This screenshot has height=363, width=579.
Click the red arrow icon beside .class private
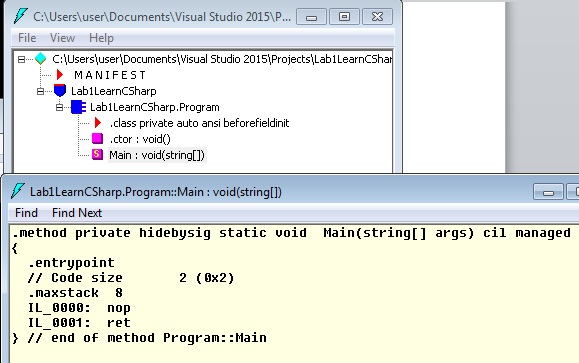(97, 123)
